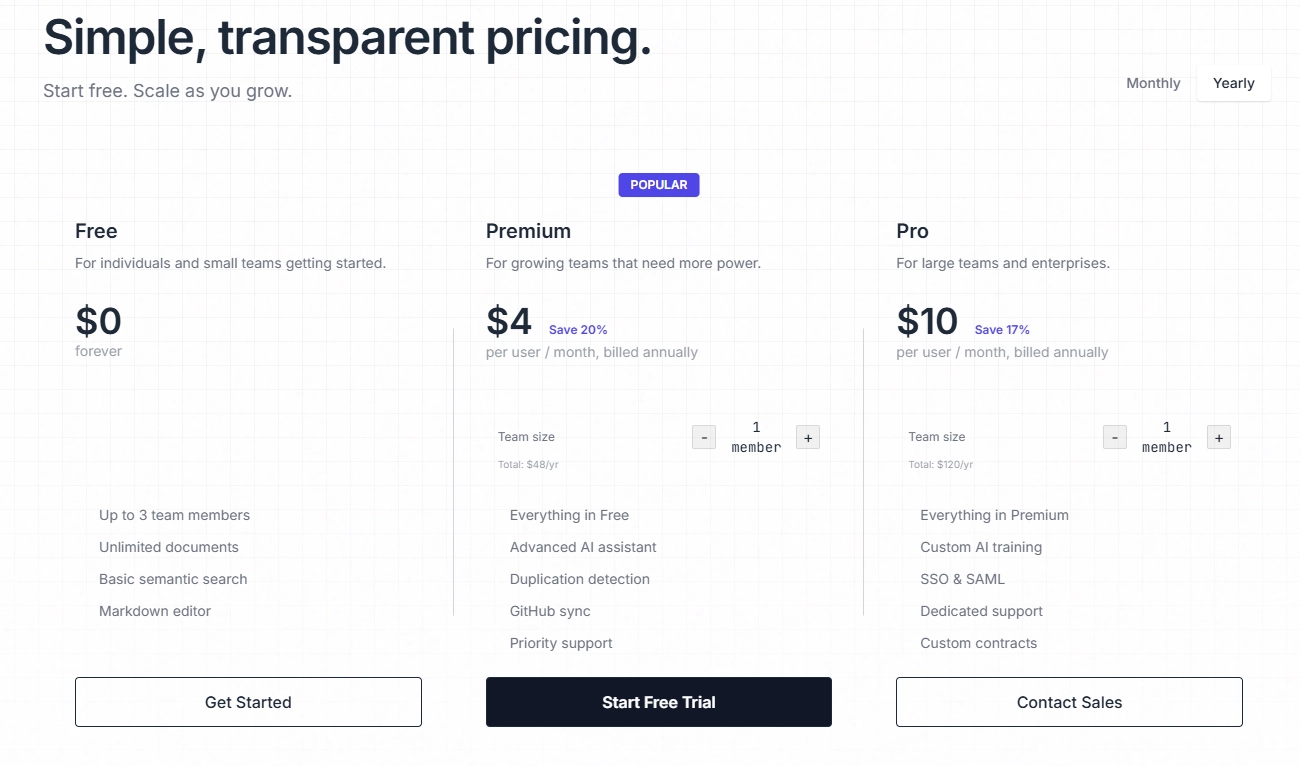Screen dimensions: 1300x766
Task: Switch billing to Monthly
Action: (1153, 84)
